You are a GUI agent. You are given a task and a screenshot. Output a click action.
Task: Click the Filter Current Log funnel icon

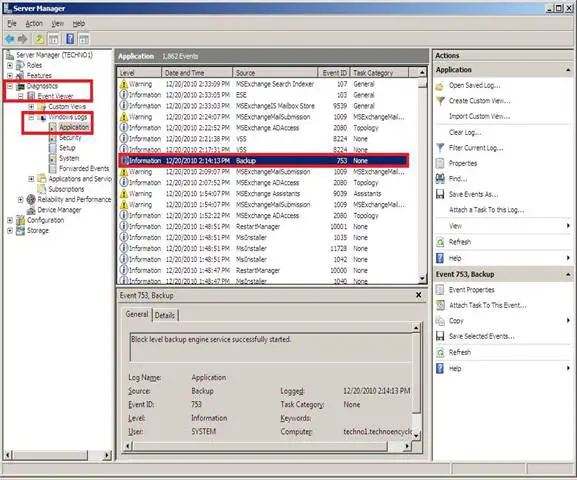coord(440,148)
